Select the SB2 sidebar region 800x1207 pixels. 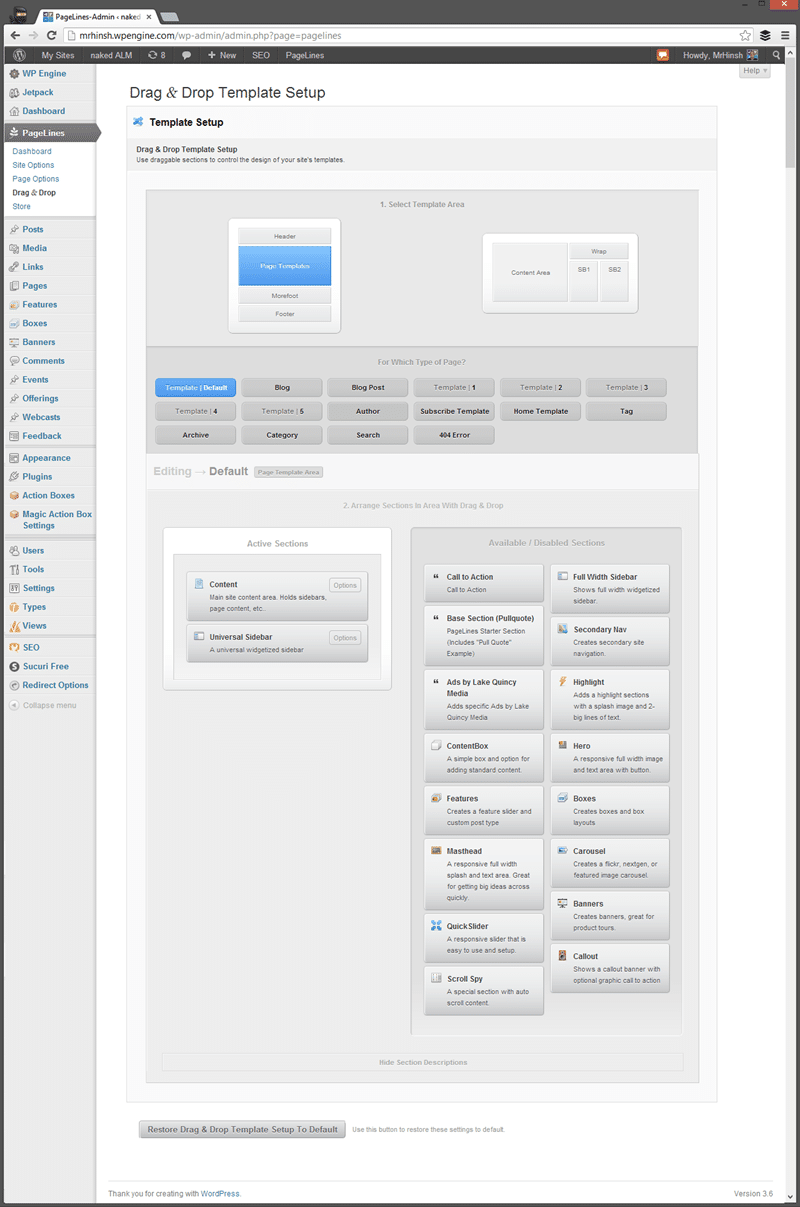[x=614, y=281]
